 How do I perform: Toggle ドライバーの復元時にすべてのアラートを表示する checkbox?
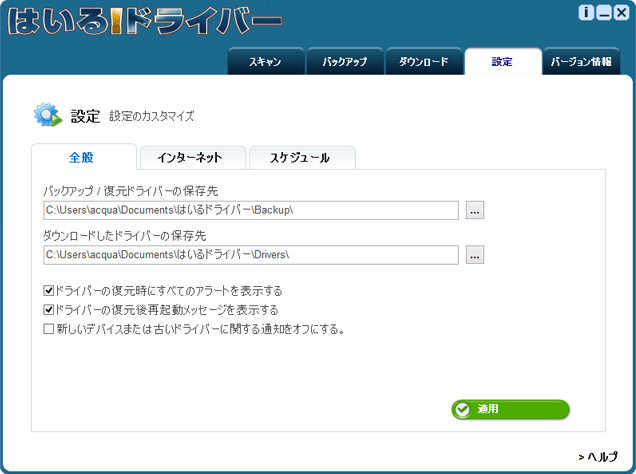pos(49,291)
